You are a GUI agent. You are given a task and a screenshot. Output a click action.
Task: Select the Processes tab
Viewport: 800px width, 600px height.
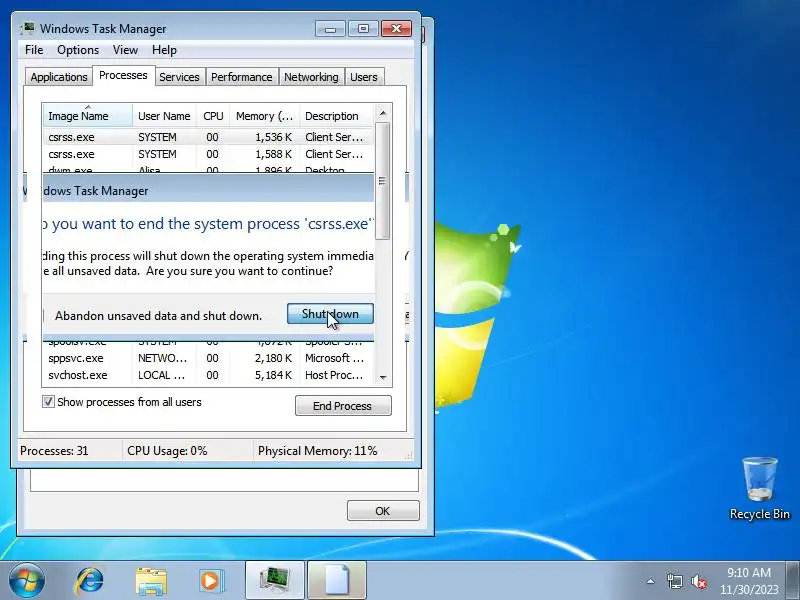(123, 76)
